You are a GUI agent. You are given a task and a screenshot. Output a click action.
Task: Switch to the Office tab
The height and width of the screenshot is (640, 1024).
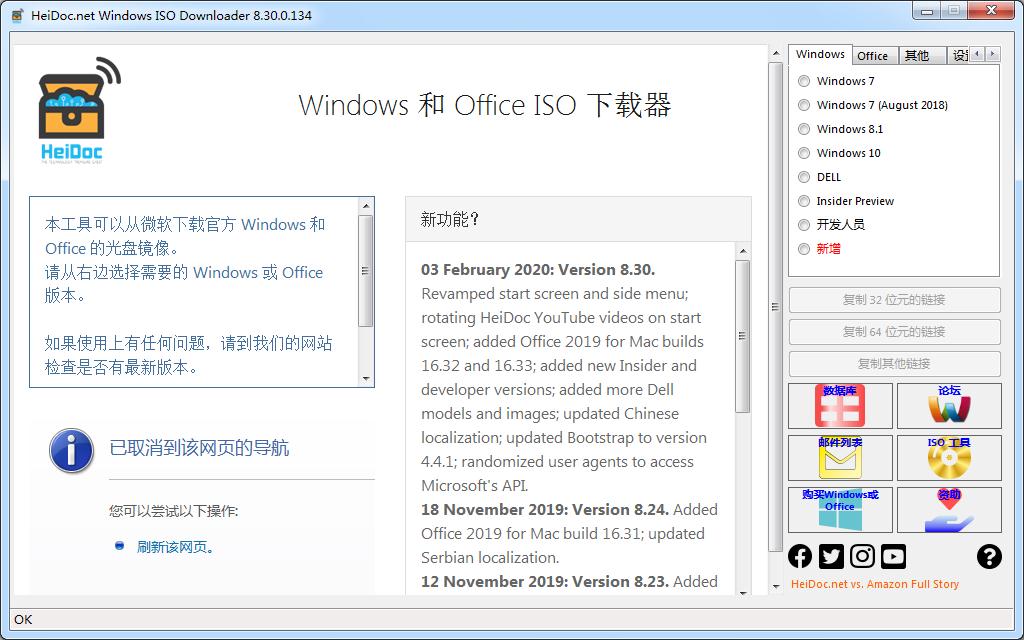[874, 55]
